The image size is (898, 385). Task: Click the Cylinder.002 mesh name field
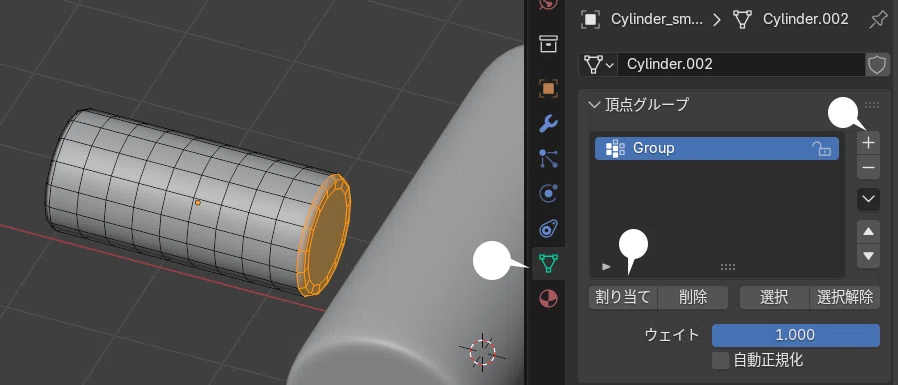[x=741, y=64]
